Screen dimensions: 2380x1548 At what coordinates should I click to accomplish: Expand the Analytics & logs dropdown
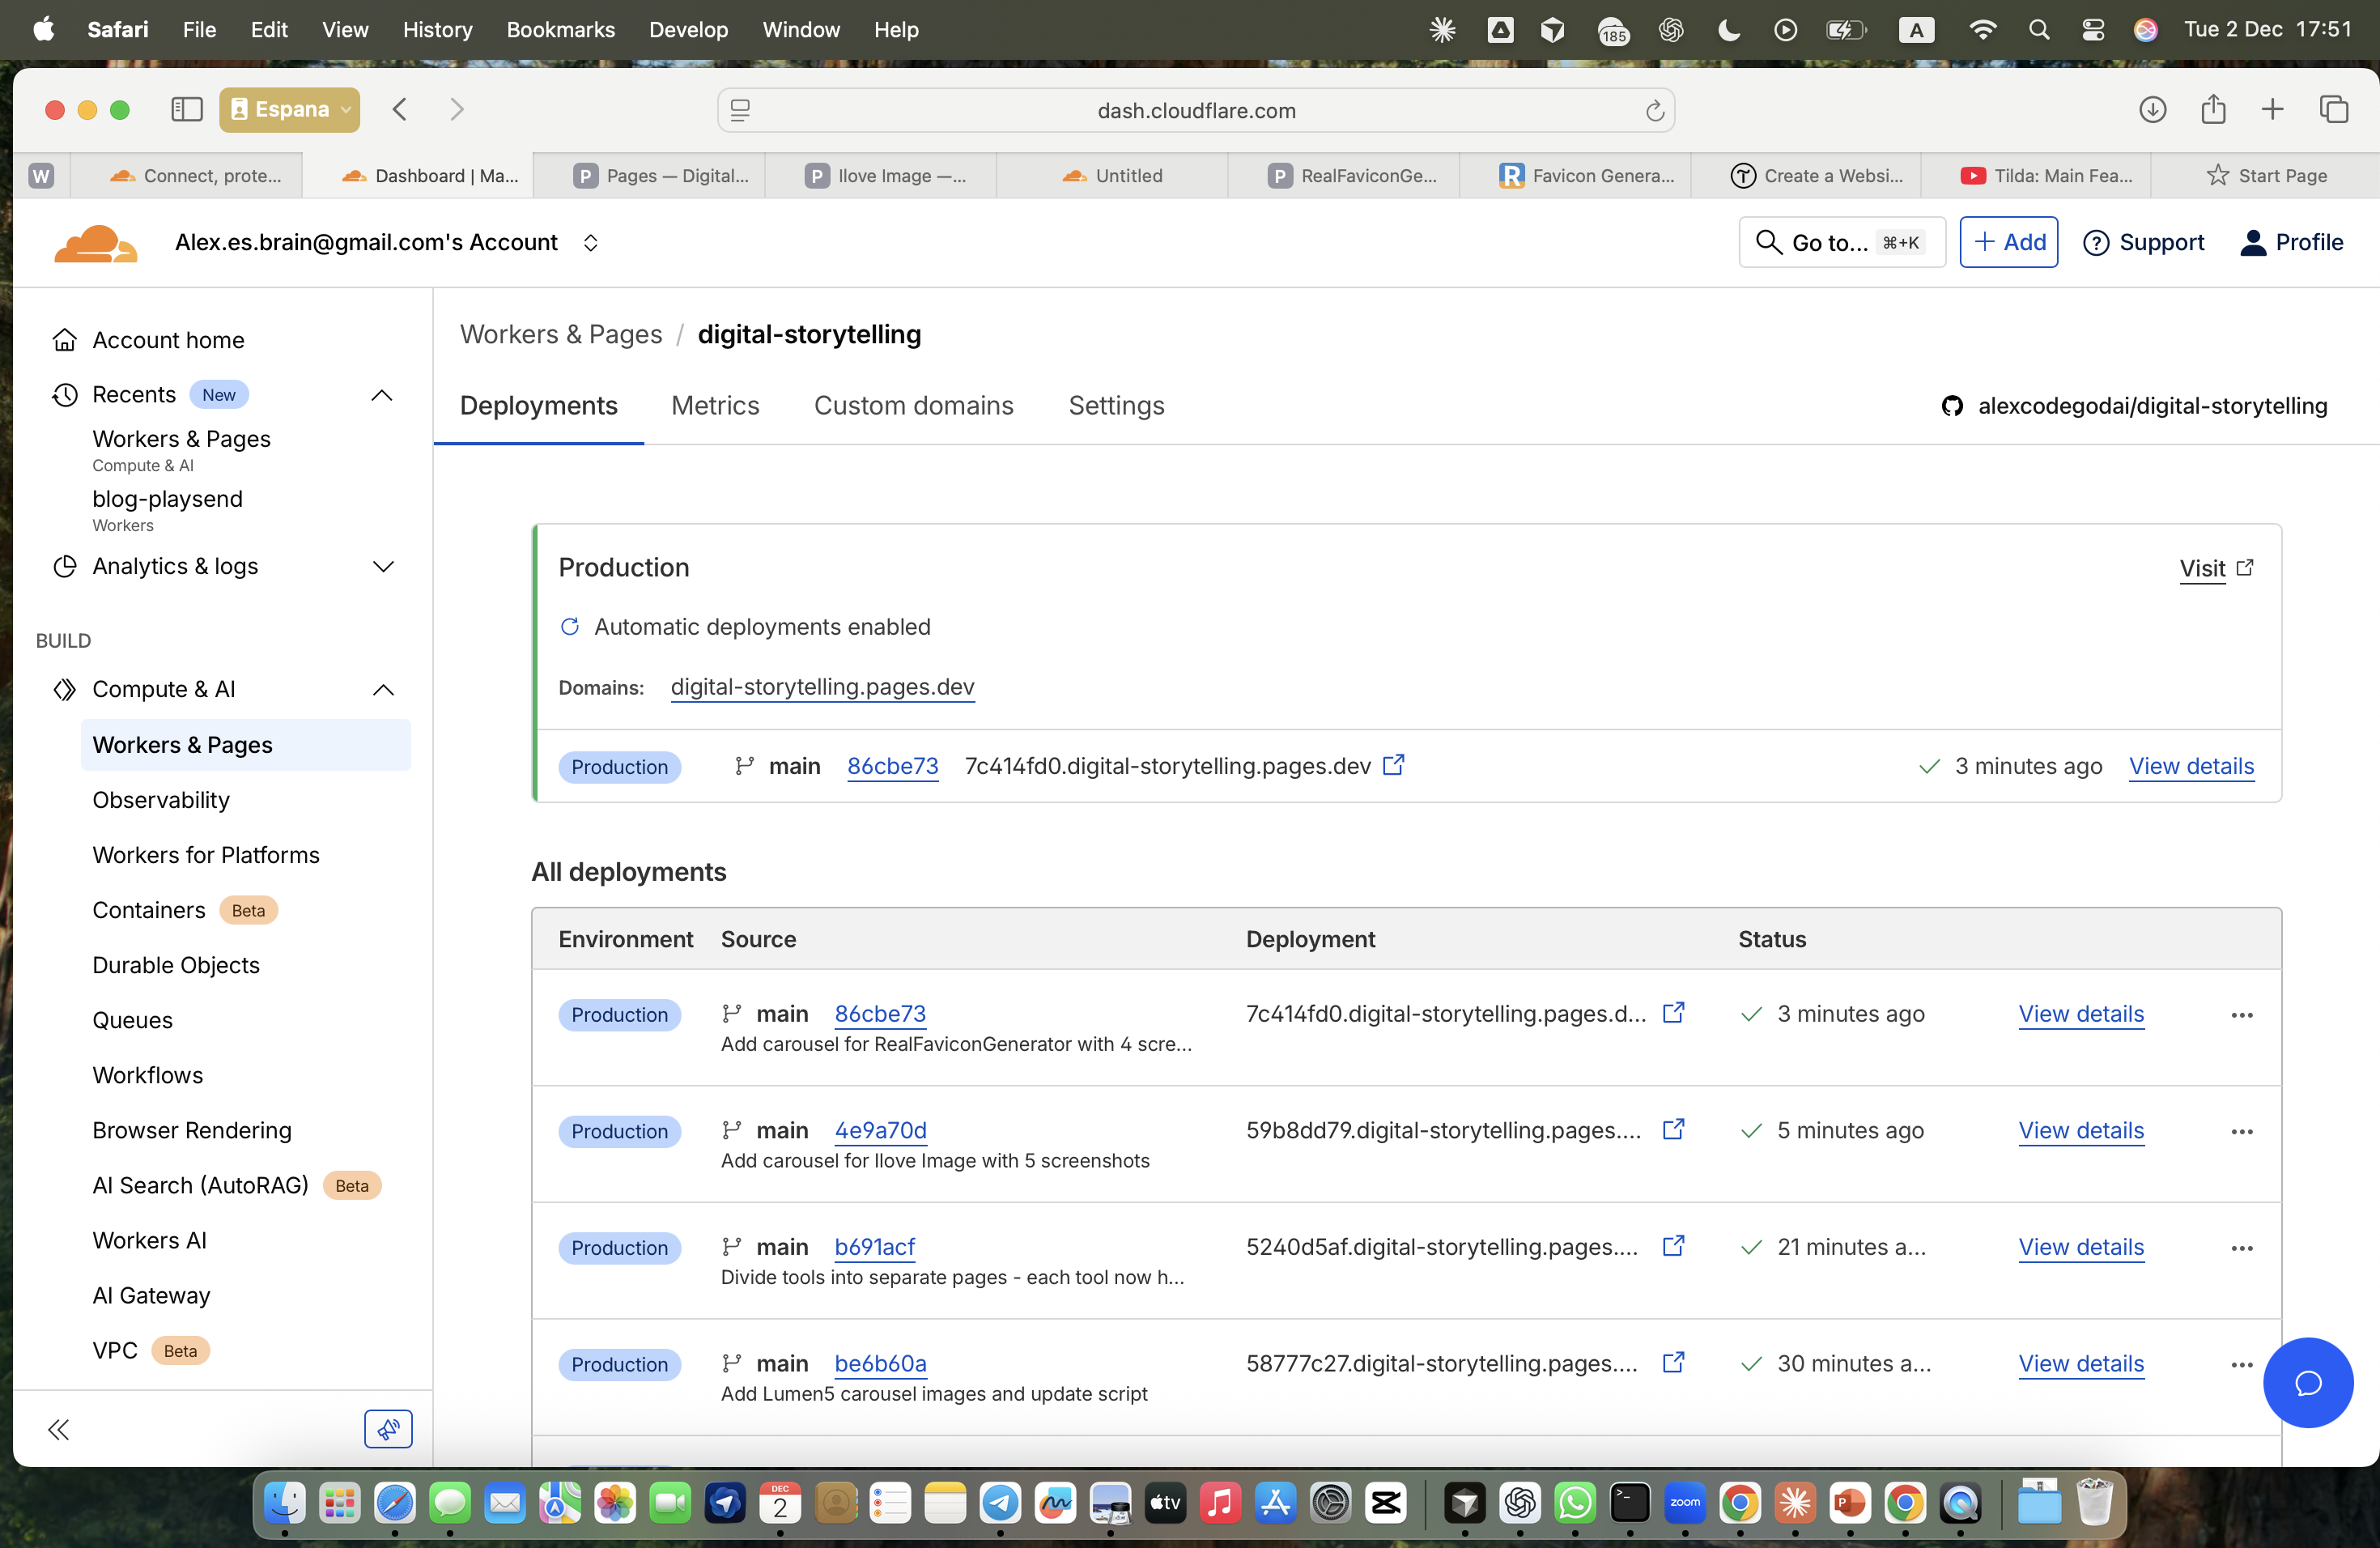click(x=381, y=566)
